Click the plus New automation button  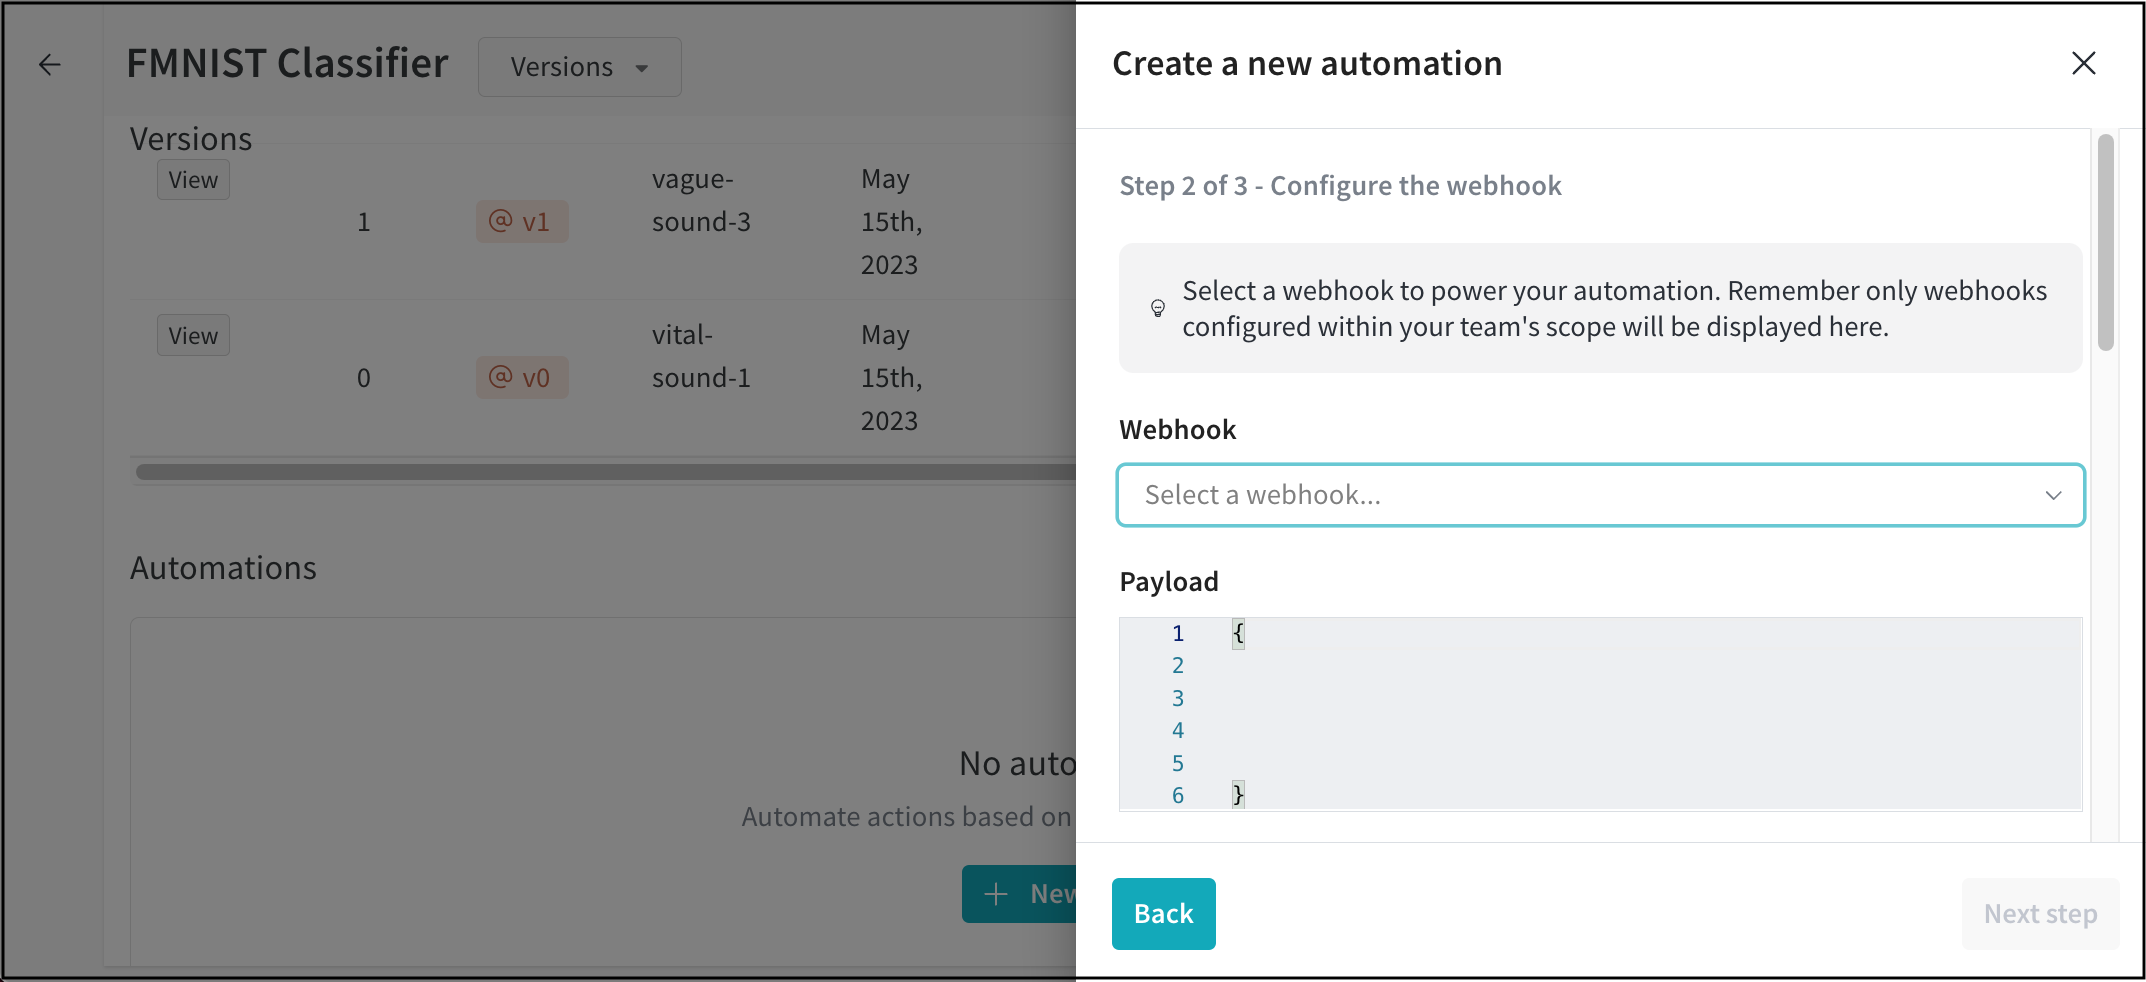tap(1020, 893)
